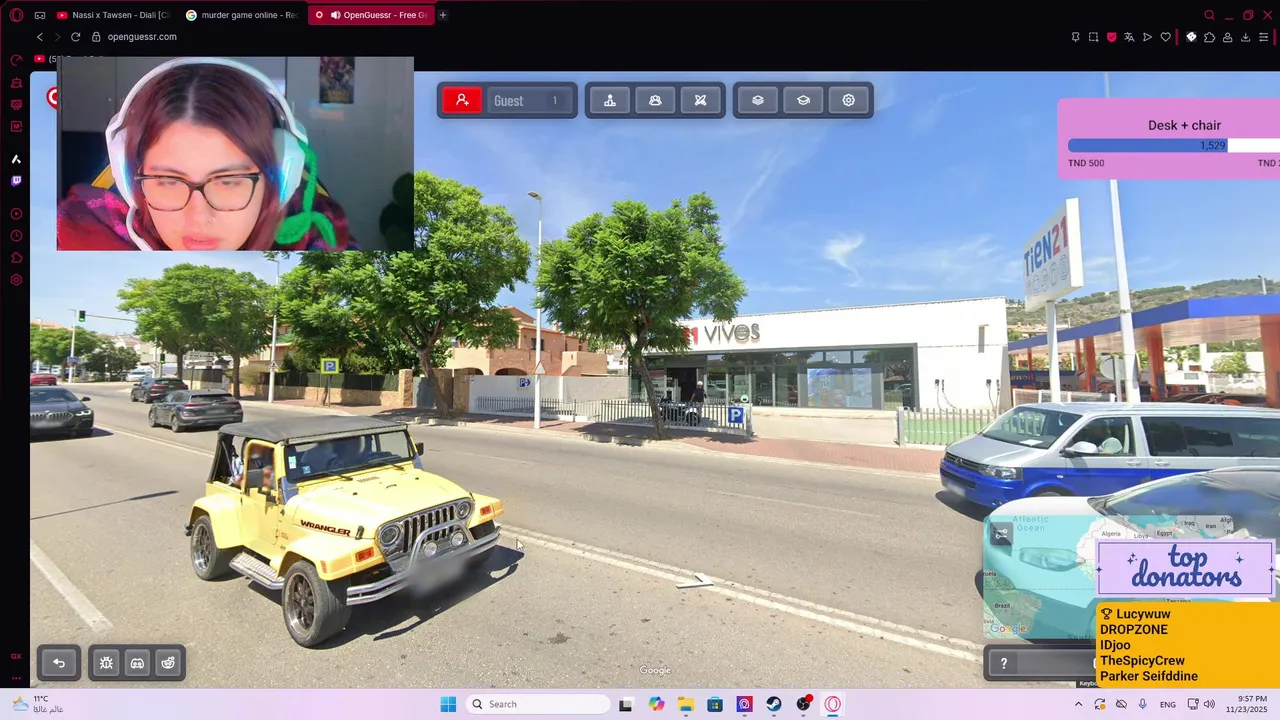Open Copilot from the taskbar
The height and width of the screenshot is (720, 1280).
pyautogui.click(x=656, y=704)
